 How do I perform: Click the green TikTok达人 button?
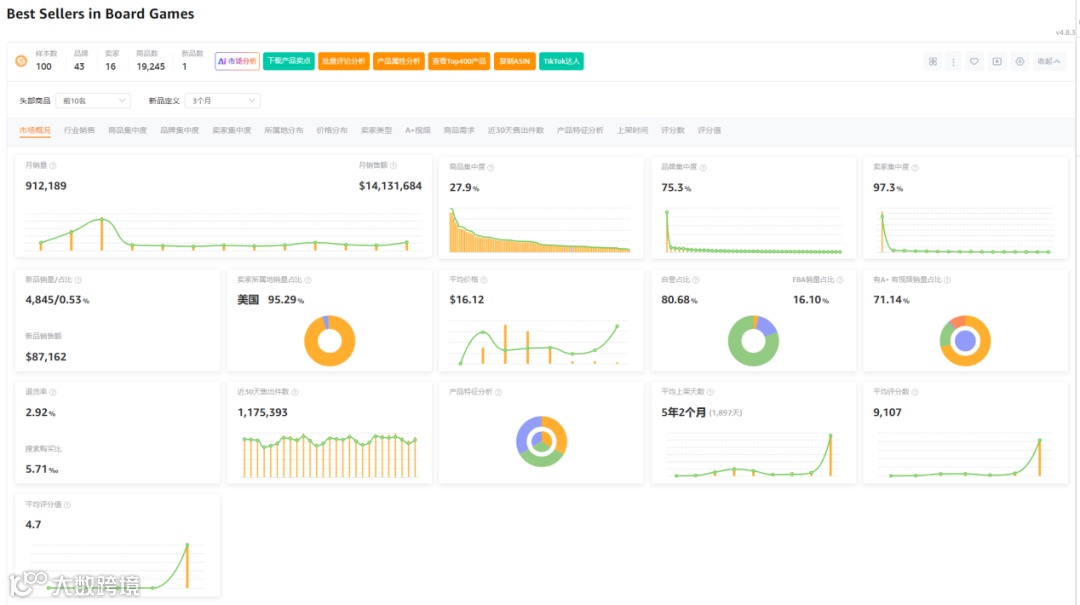click(561, 61)
